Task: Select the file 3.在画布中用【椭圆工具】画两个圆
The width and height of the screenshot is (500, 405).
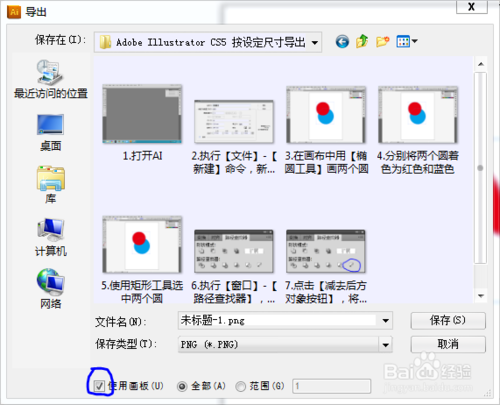Action: (x=326, y=130)
